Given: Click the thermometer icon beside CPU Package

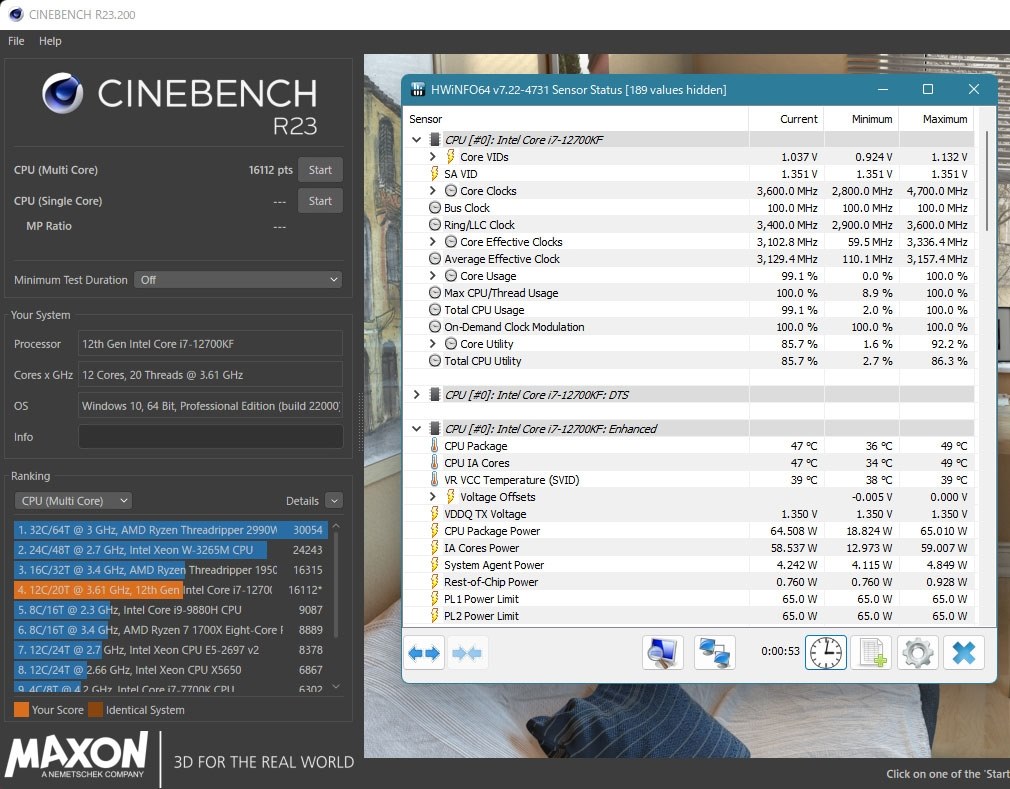Looking at the screenshot, I should pos(434,446).
